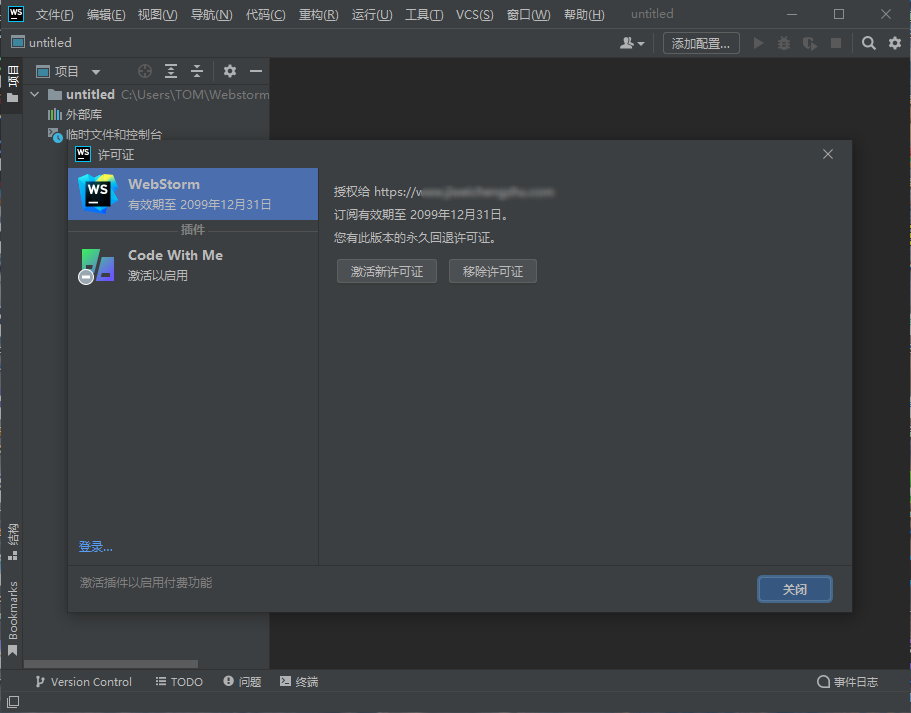Collapse the untitled project tree node
911x713 pixels.
pos(35,94)
